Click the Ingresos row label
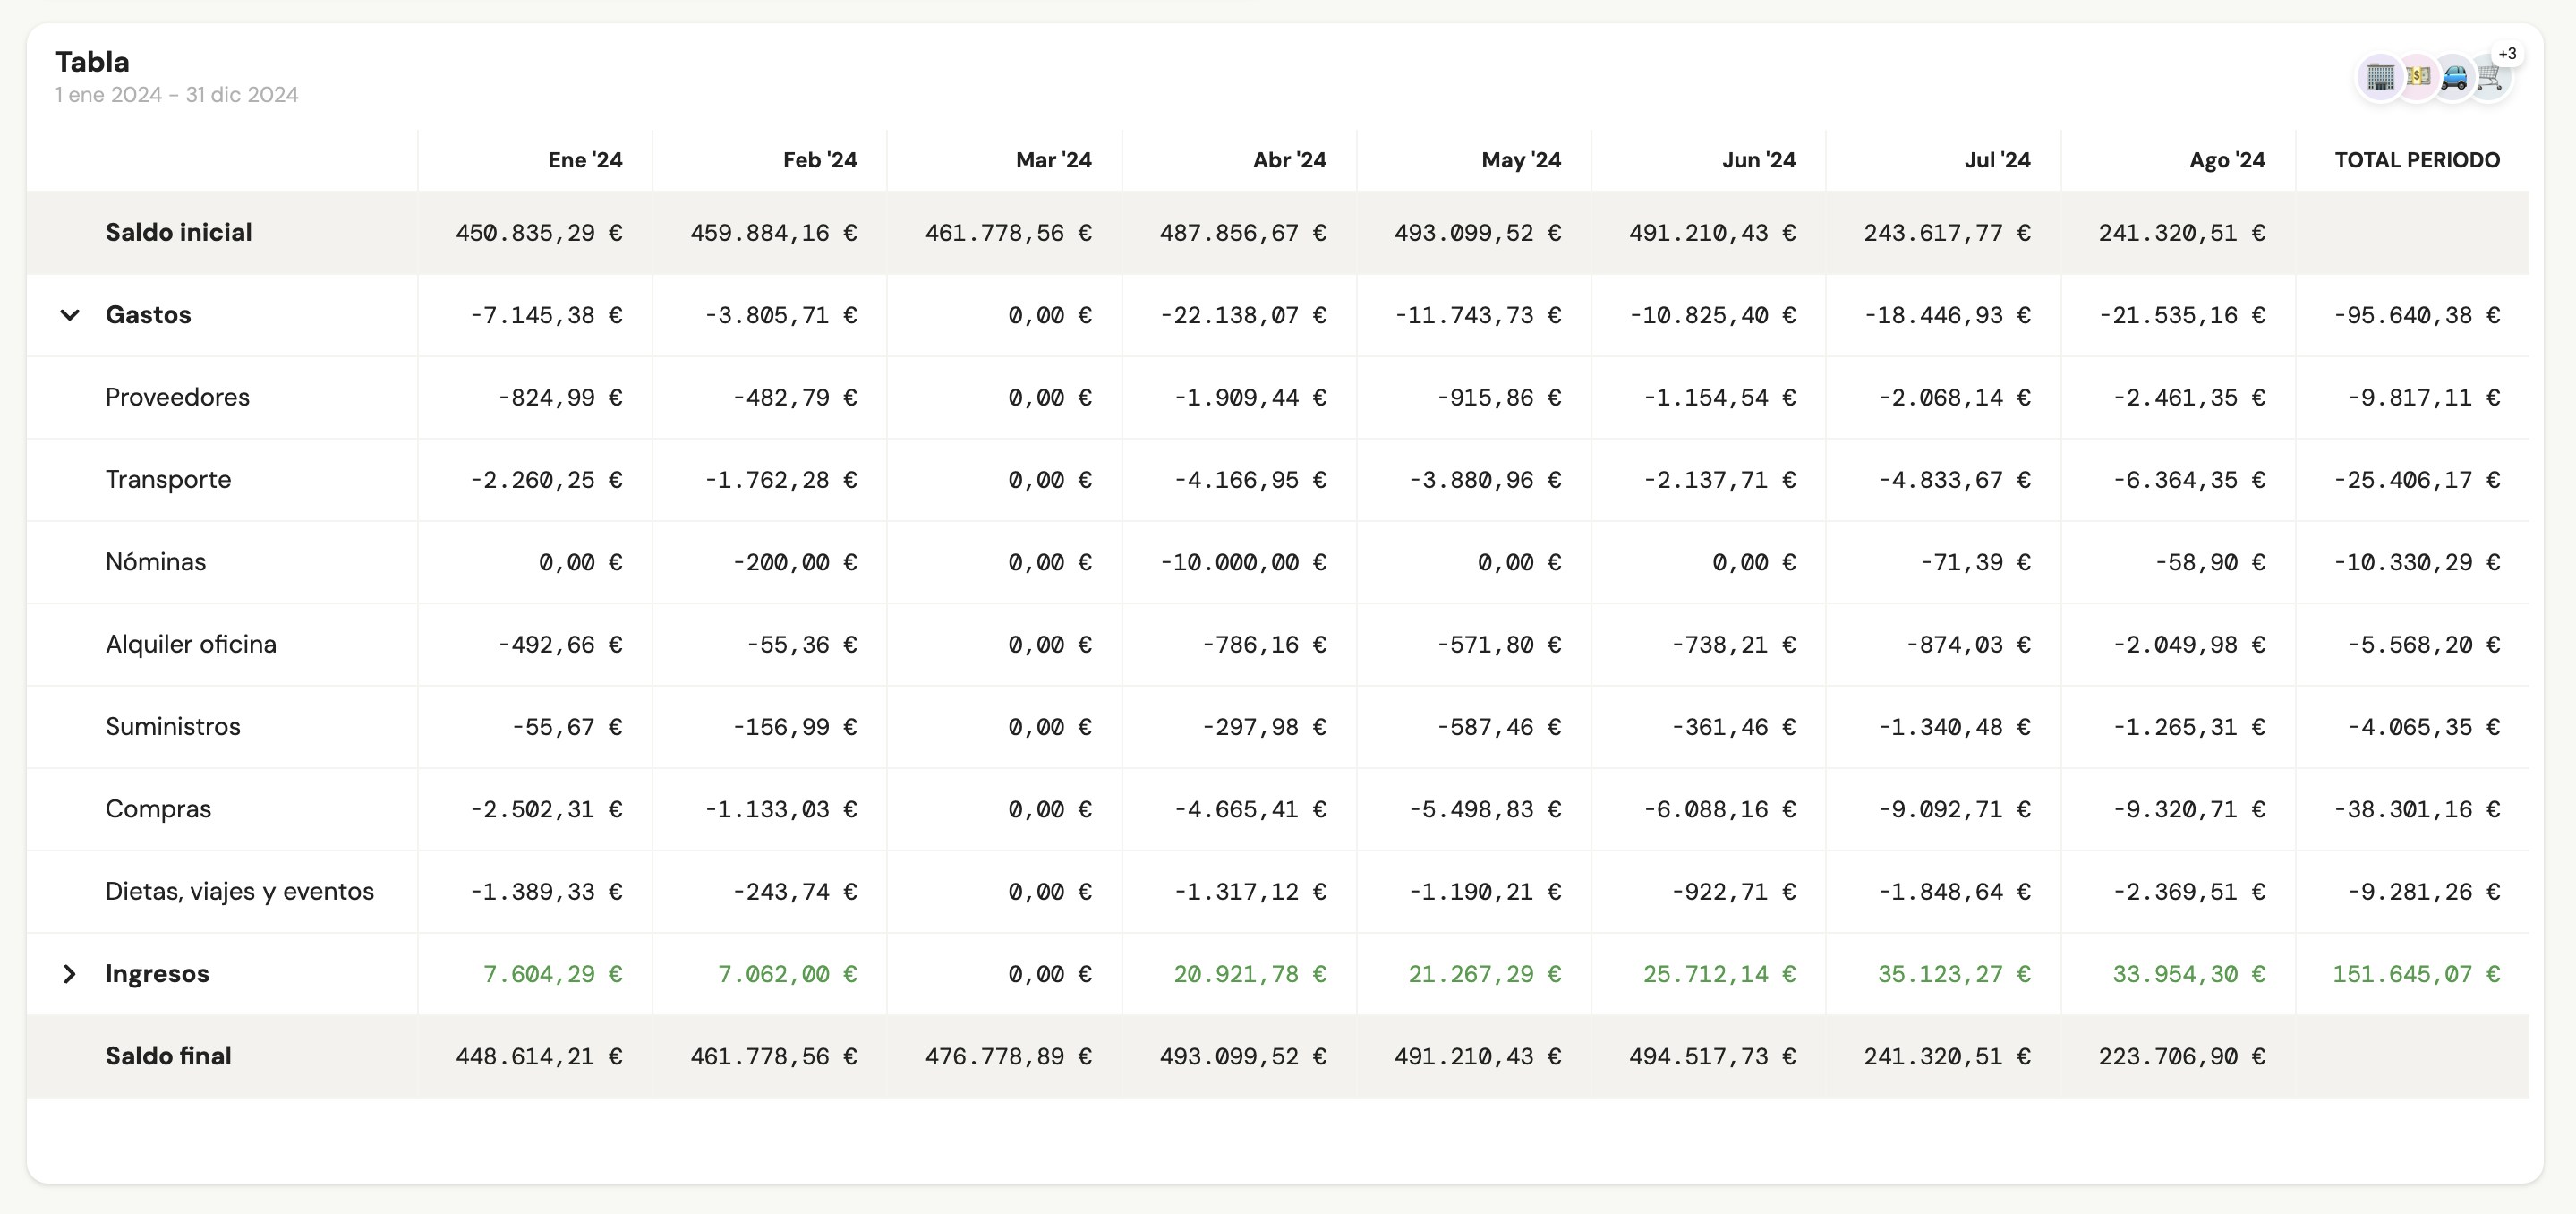The height and width of the screenshot is (1214, 2576). point(157,974)
